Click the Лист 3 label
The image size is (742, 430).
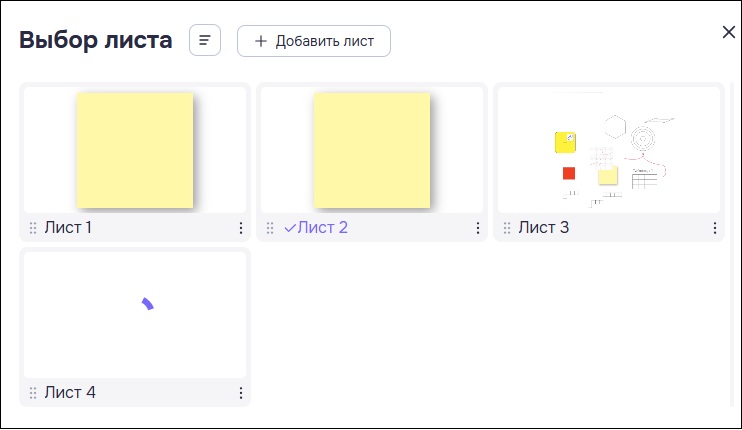(544, 228)
